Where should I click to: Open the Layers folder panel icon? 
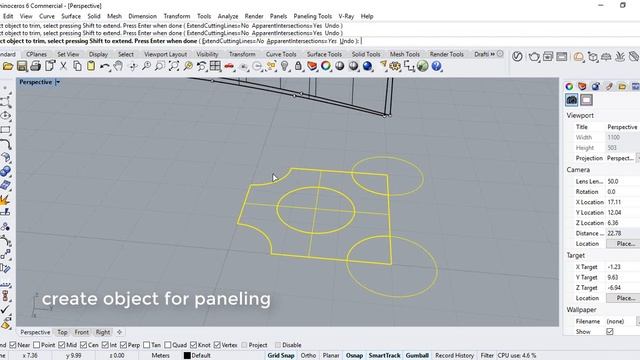coord(622,86)
